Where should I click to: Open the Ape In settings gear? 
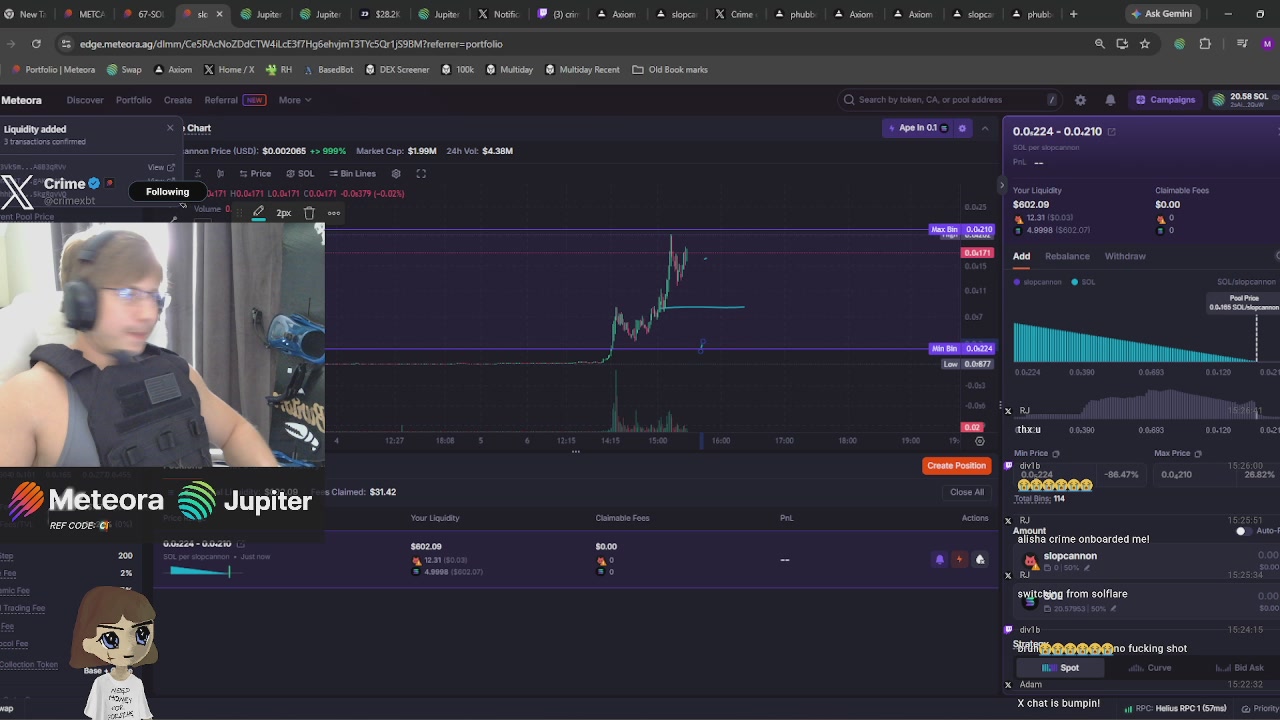(962, 128)
